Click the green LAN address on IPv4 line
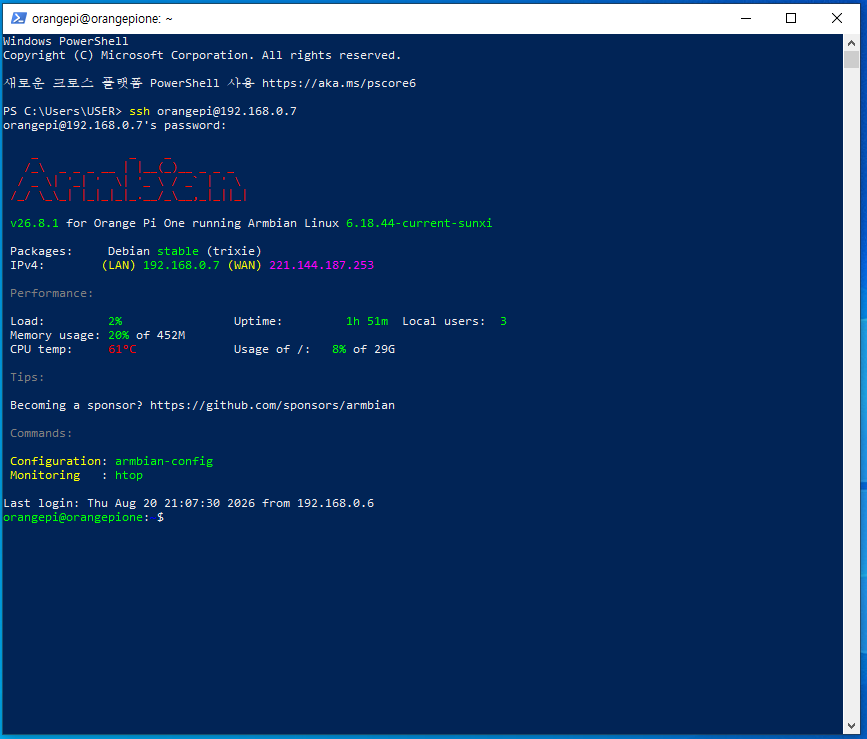Screen dimensions: 867x739 [x=181, y=265]
